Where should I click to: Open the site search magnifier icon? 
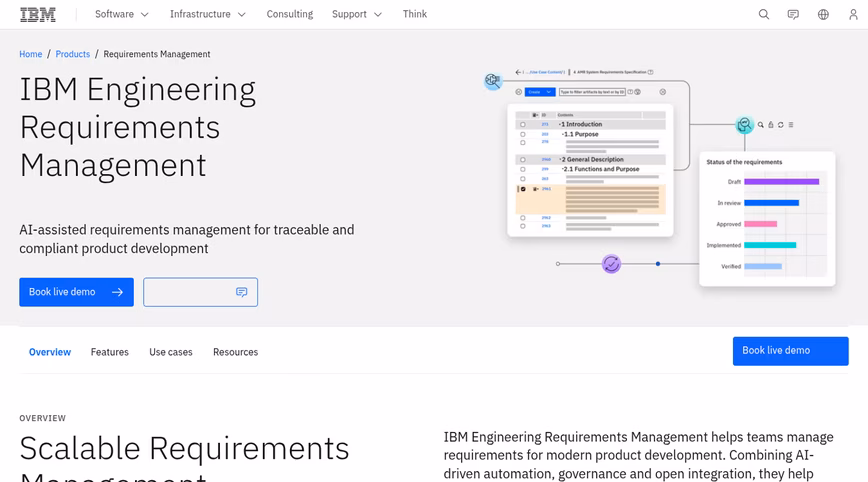tap(764, 14)
